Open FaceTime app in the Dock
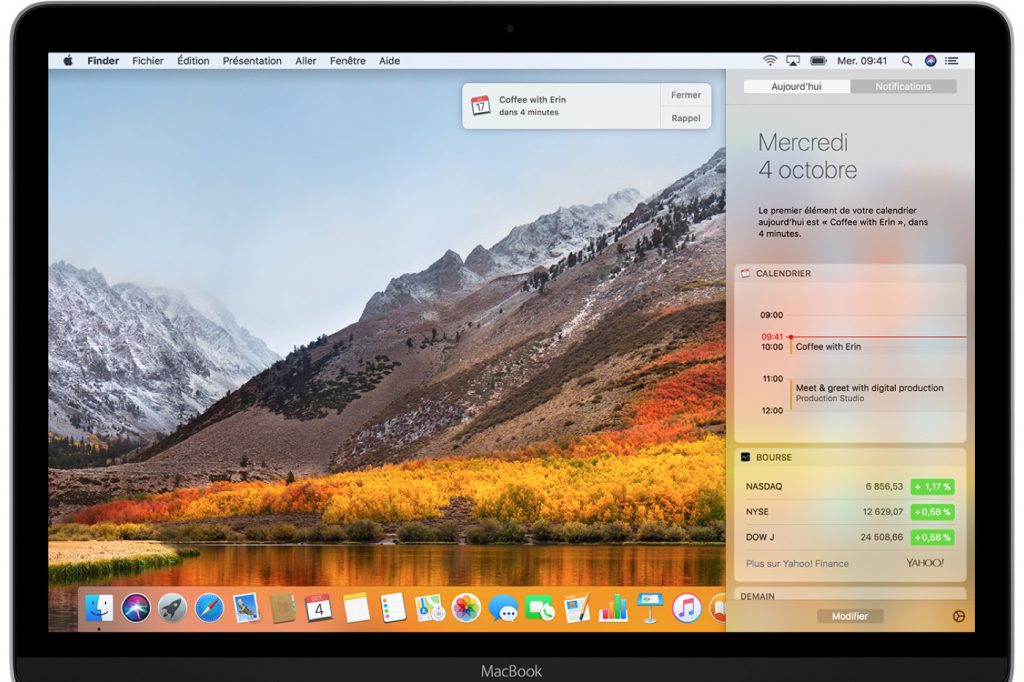Screen dimensions: 1024x682 point(540,608)
